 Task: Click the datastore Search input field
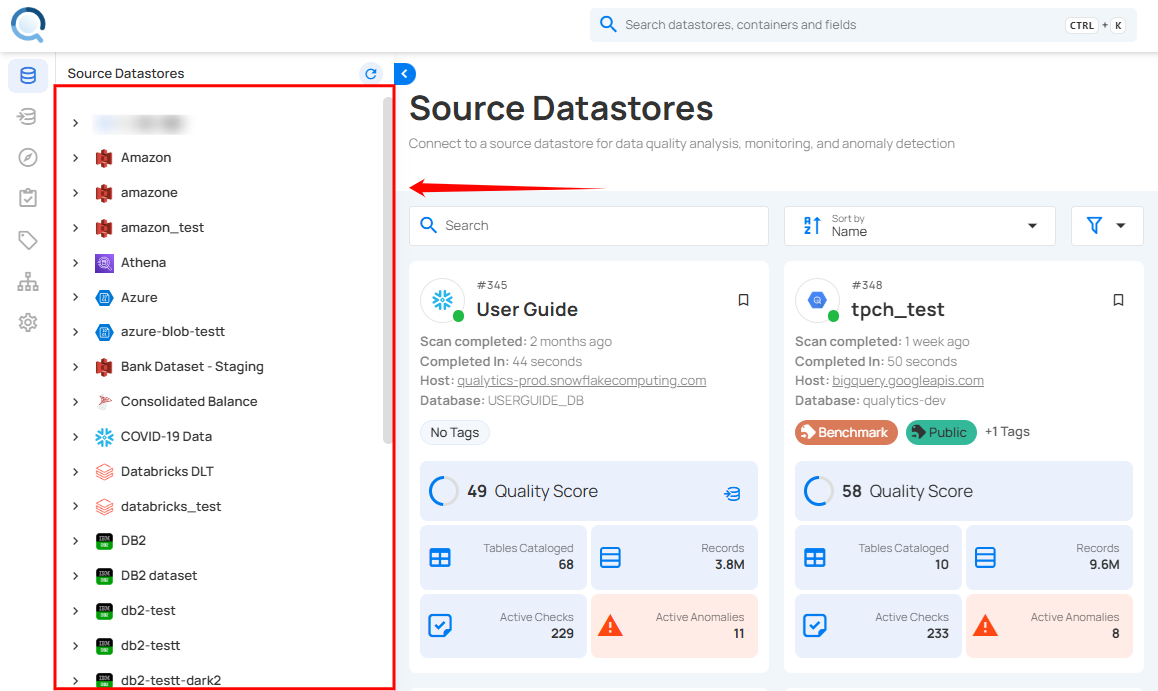[589, 226]
